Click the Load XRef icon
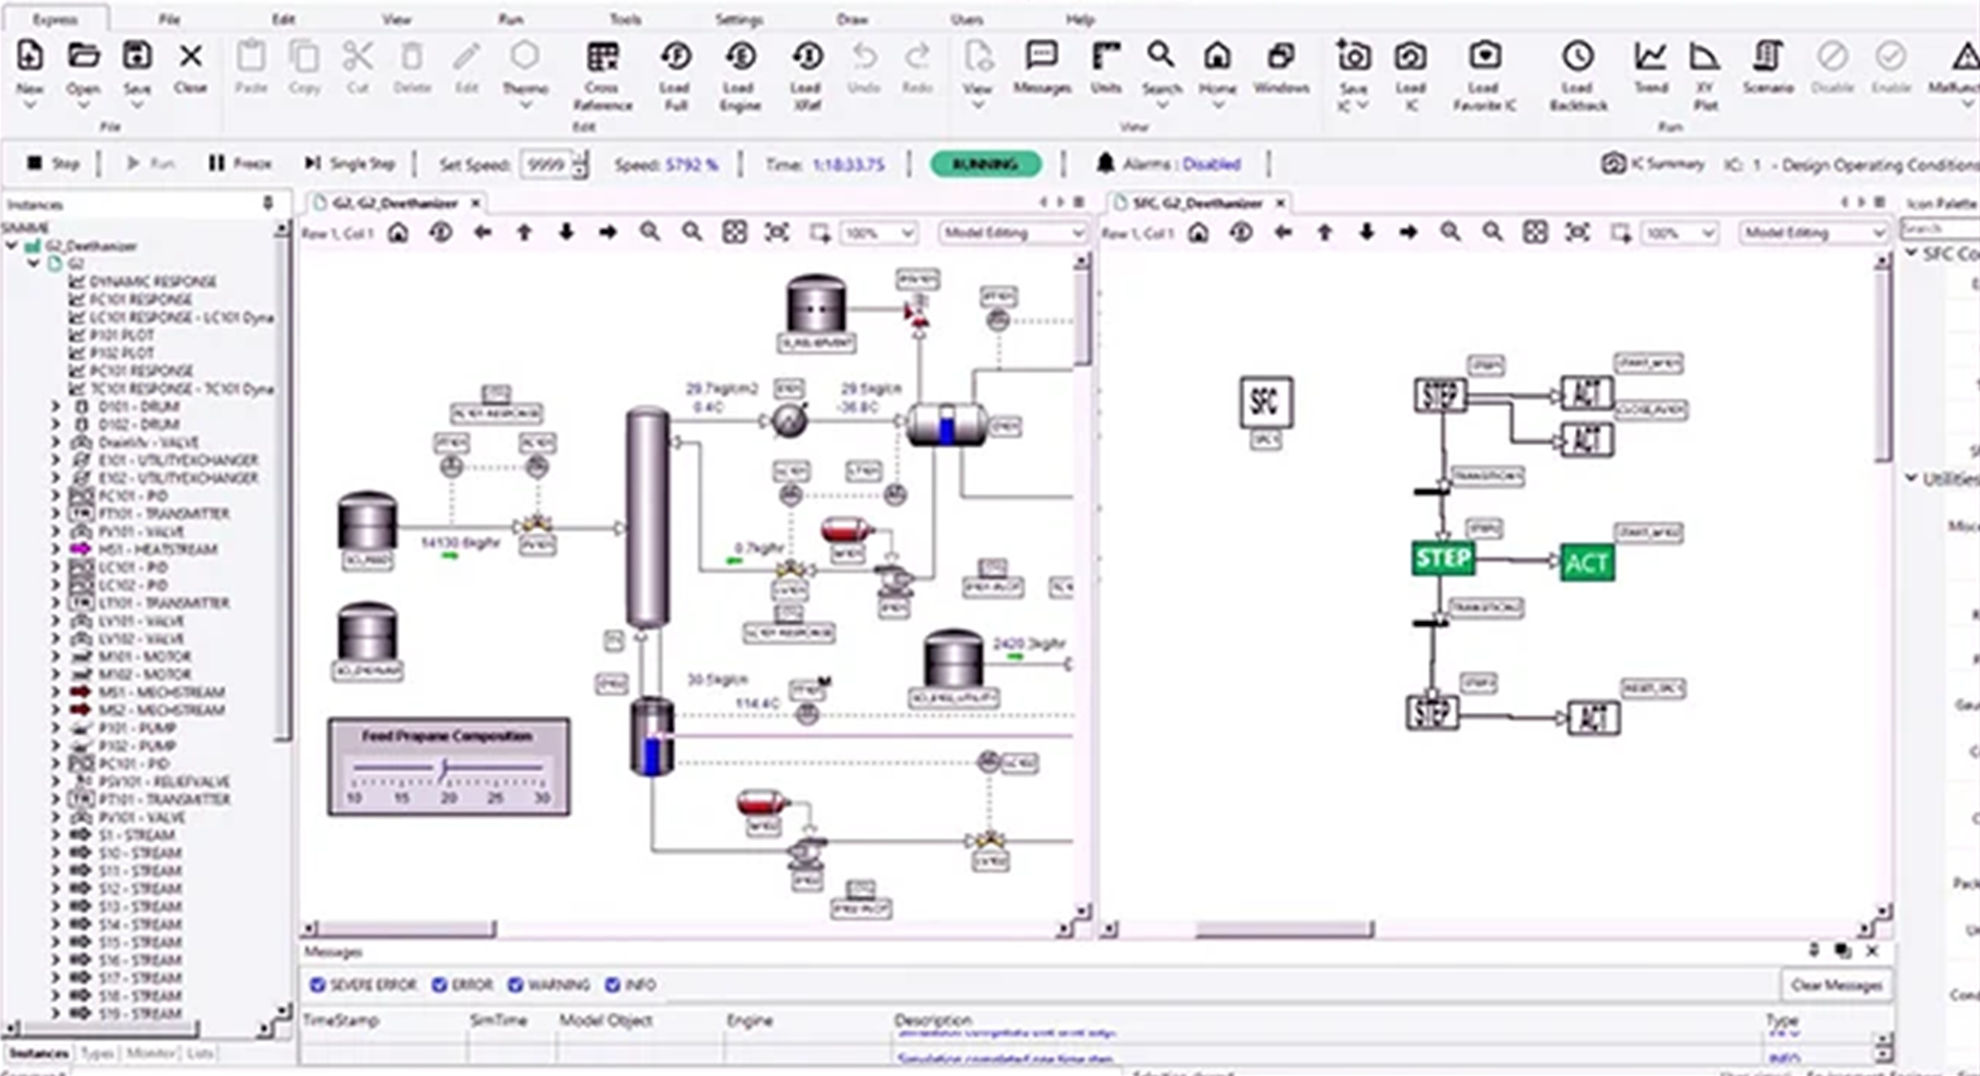The height and width of the screenshot is (1076, 1980). (x=806, y=57)
